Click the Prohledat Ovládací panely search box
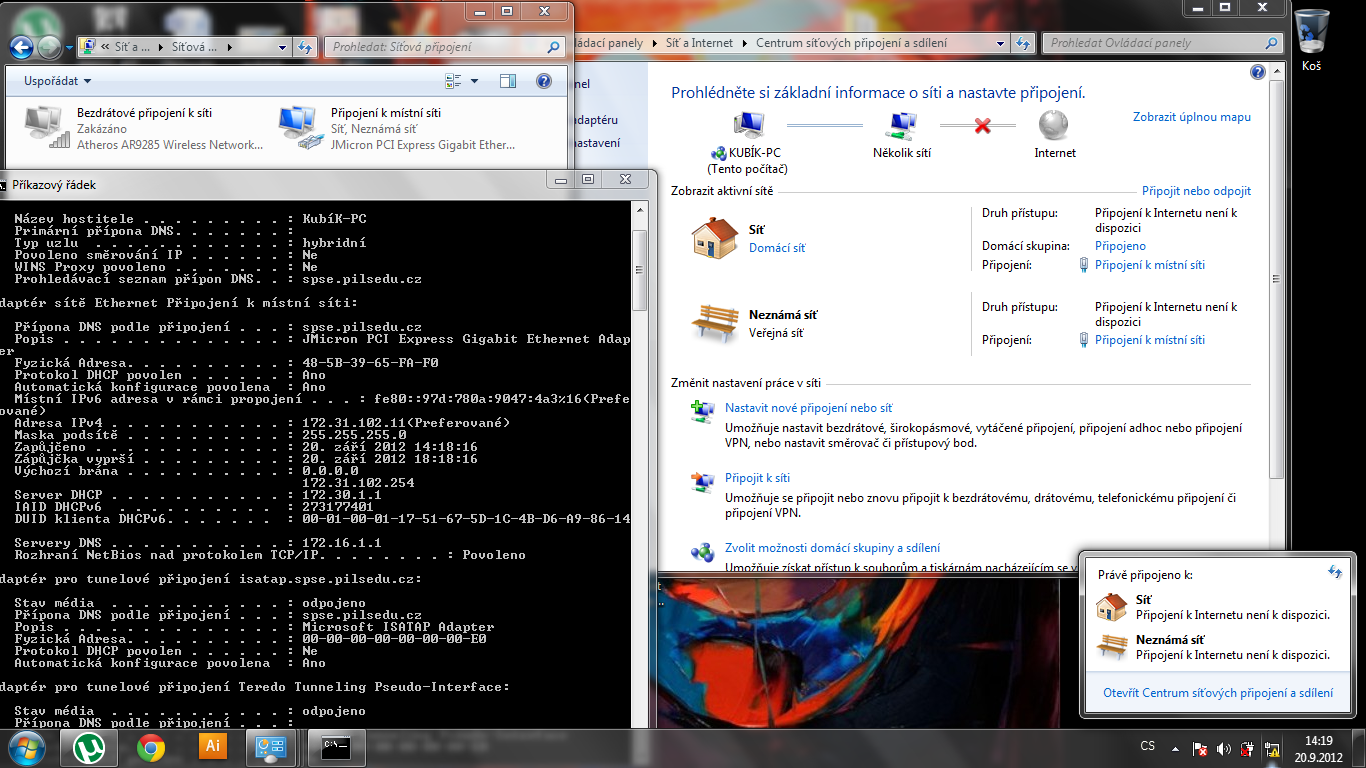 click(1162, 44)
